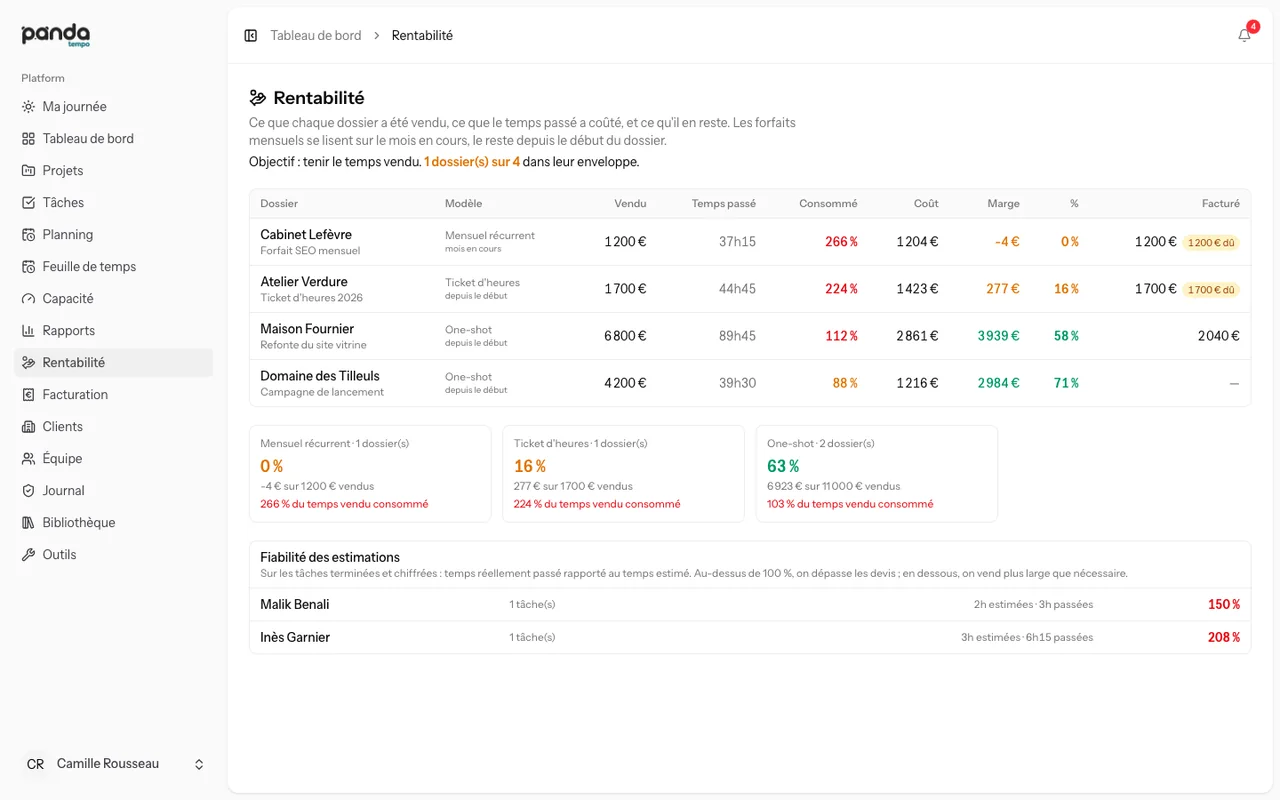Click the 266 % consumed value
1280x800 pixels.
(841, 242)
